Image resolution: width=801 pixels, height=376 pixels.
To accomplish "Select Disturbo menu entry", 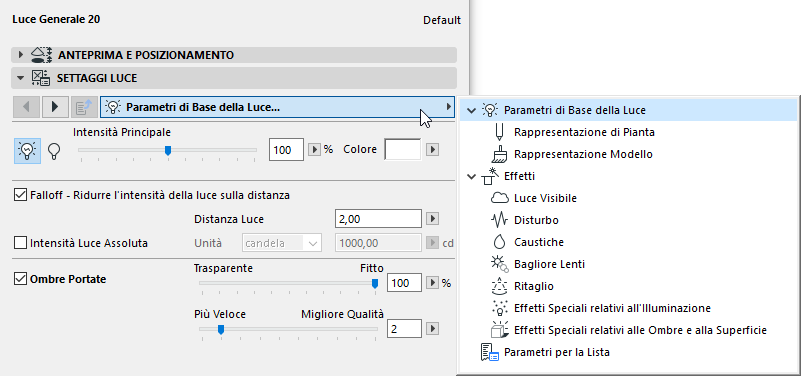I will pos(536,220).
